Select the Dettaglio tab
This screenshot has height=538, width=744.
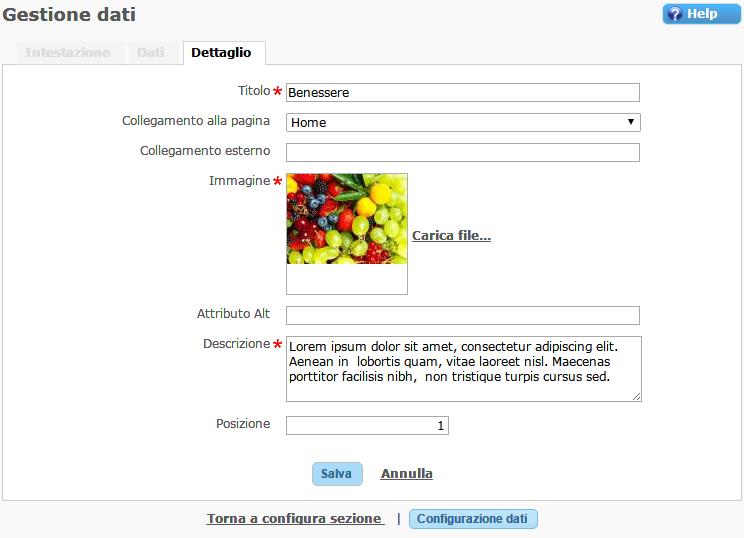pos(222,53)
